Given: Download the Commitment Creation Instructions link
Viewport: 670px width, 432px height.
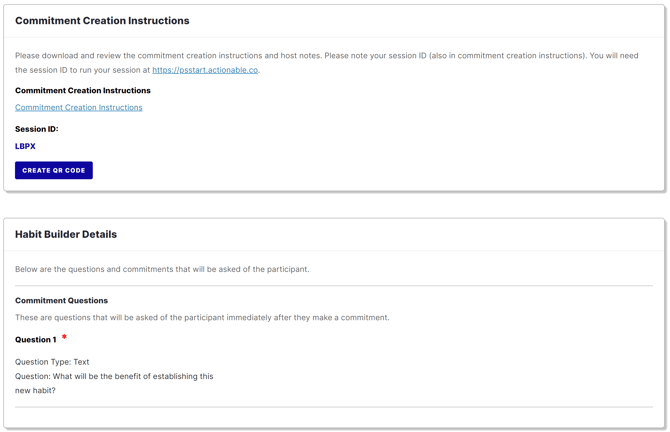Looking at the screenshot, I should [x=78, y=107].
